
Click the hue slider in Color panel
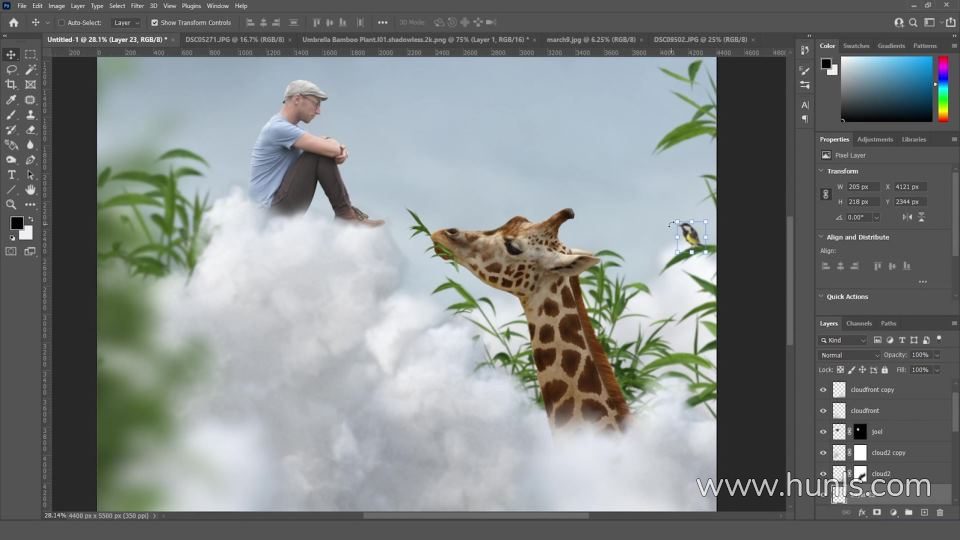(x=942, y=88)
